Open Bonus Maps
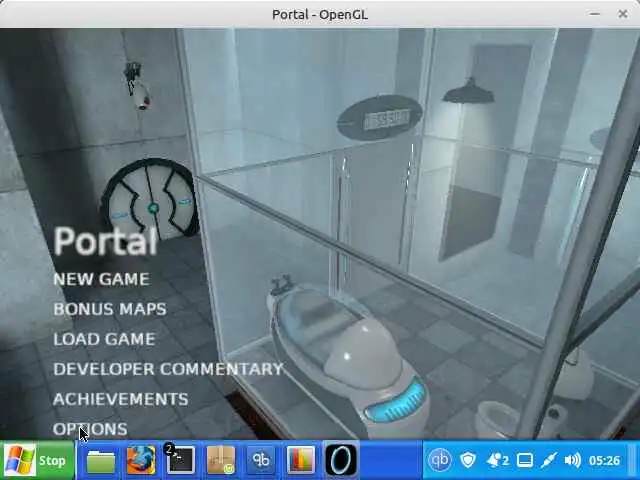 pyautogui.click(x=110, y=309)
